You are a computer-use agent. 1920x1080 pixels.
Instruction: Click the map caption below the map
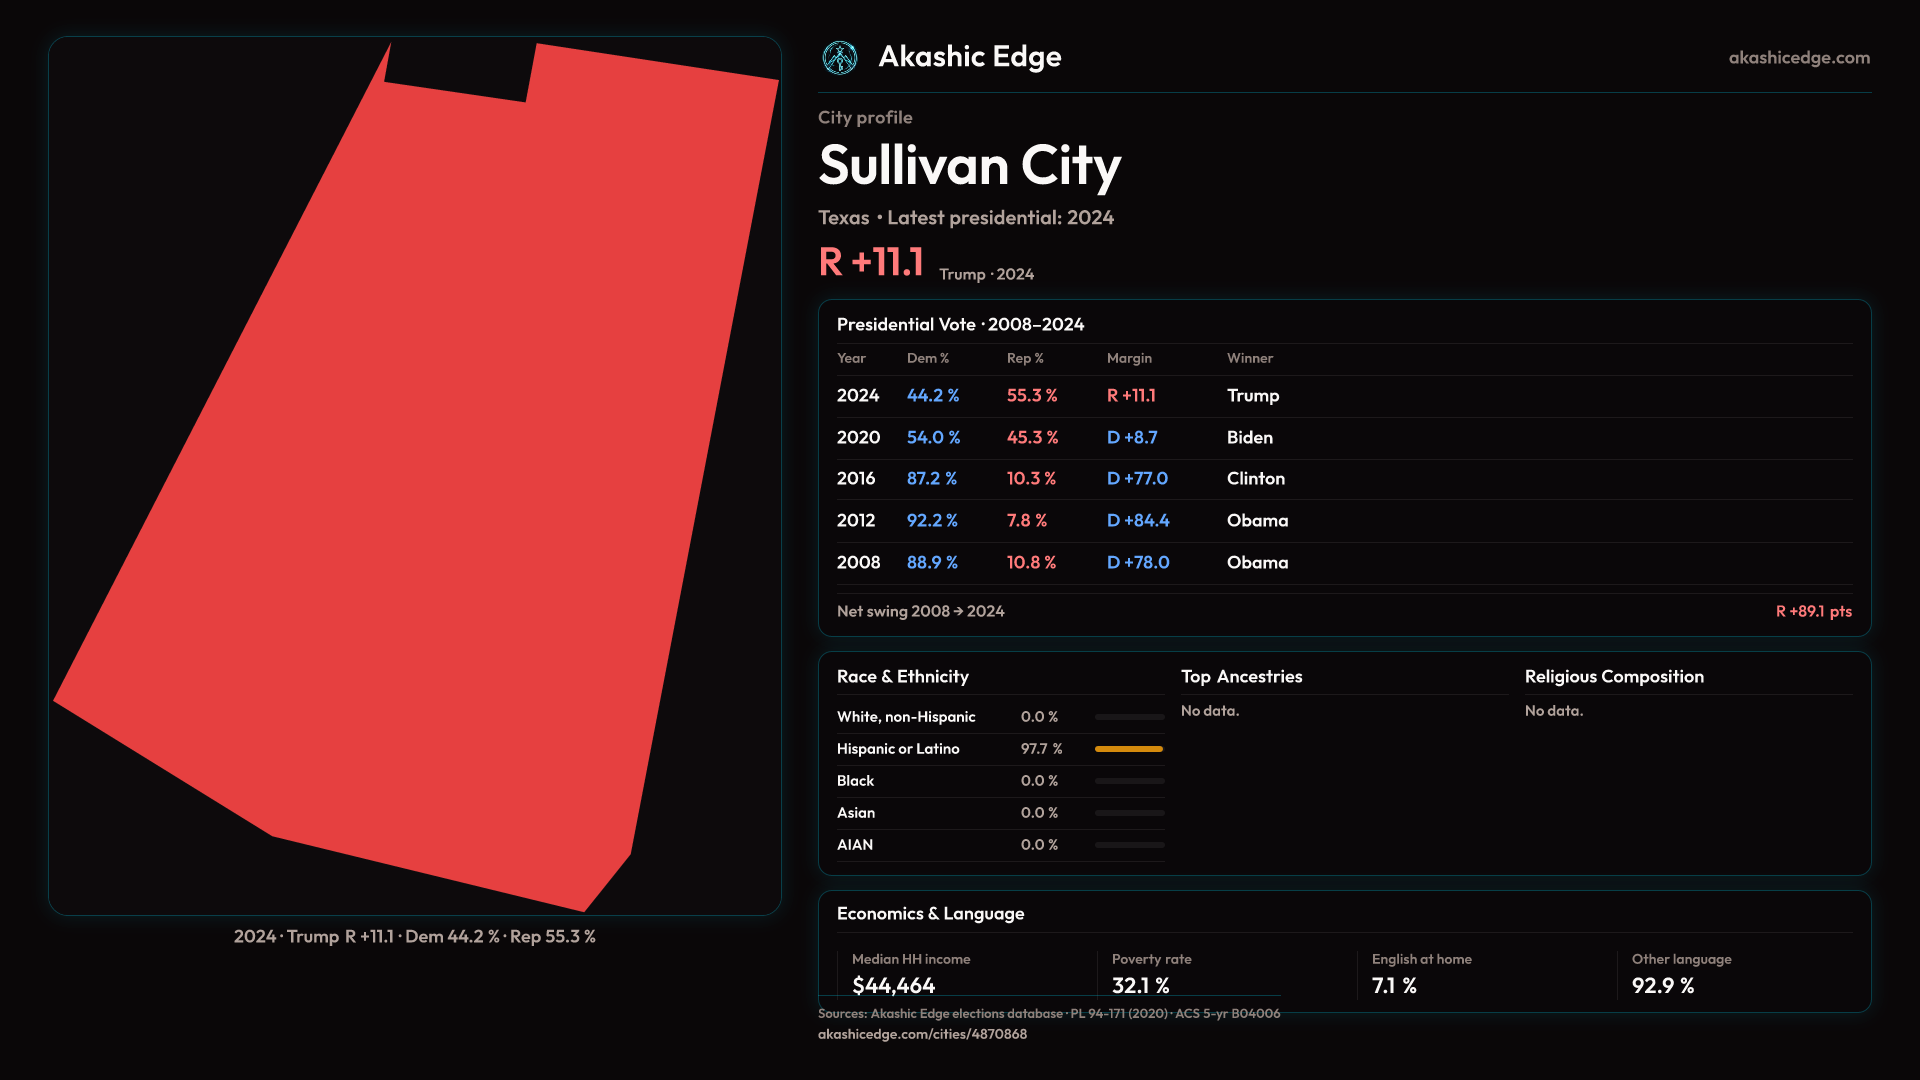(414, 937)
